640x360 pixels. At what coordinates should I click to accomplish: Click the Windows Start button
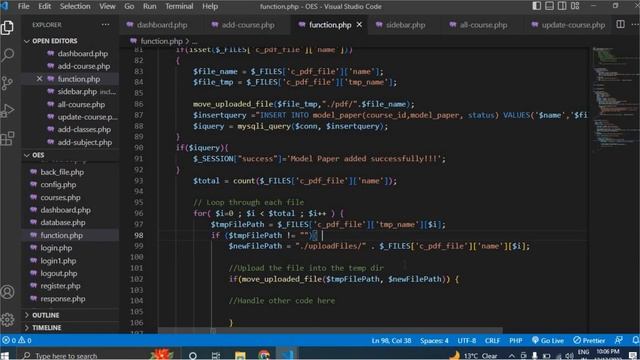5,355
